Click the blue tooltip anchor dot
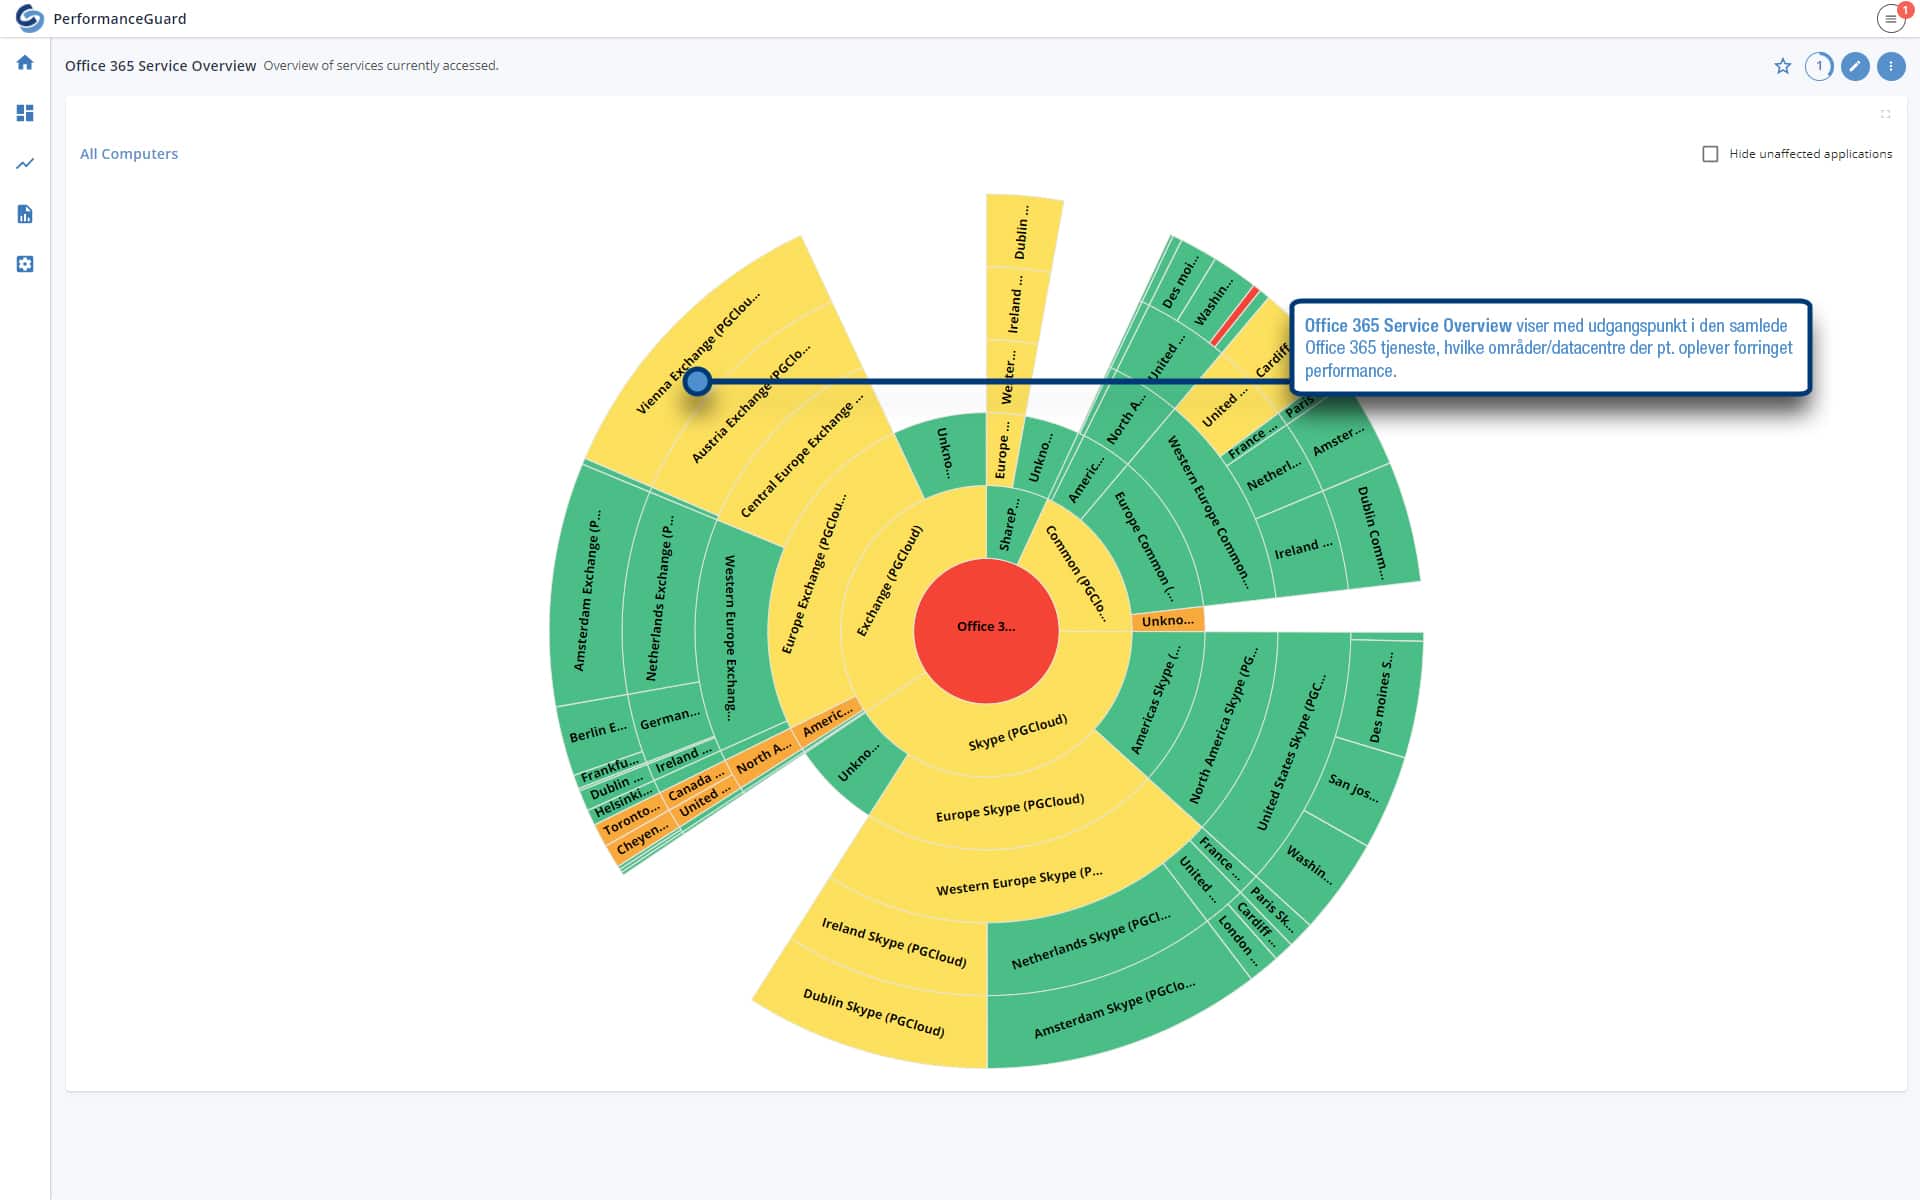1920x1200 pixels. pyautogui.click(x=697, y=381)
